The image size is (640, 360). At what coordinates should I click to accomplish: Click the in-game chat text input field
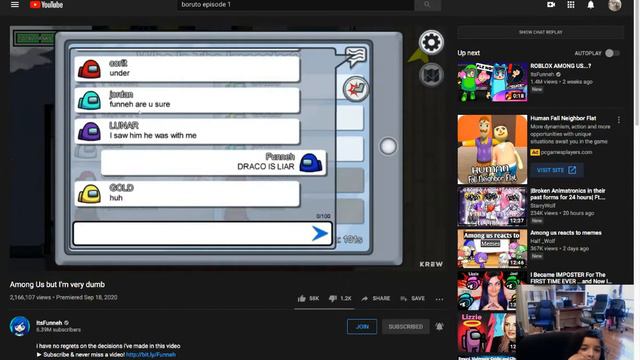(202, 233)
